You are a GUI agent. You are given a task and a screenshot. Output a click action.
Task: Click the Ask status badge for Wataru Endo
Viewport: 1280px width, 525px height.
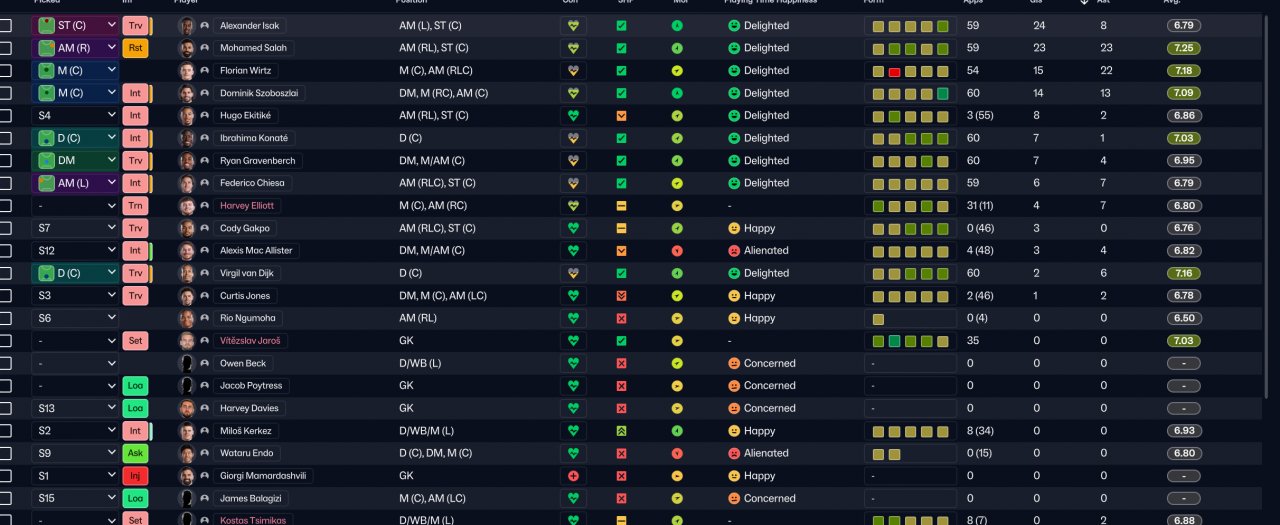tap(135, 453)
